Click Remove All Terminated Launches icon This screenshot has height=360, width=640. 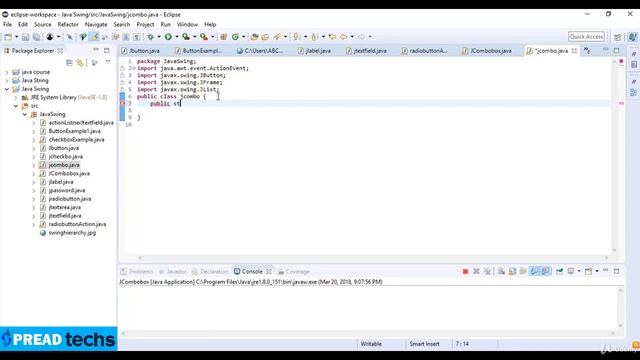coord(487,271)
